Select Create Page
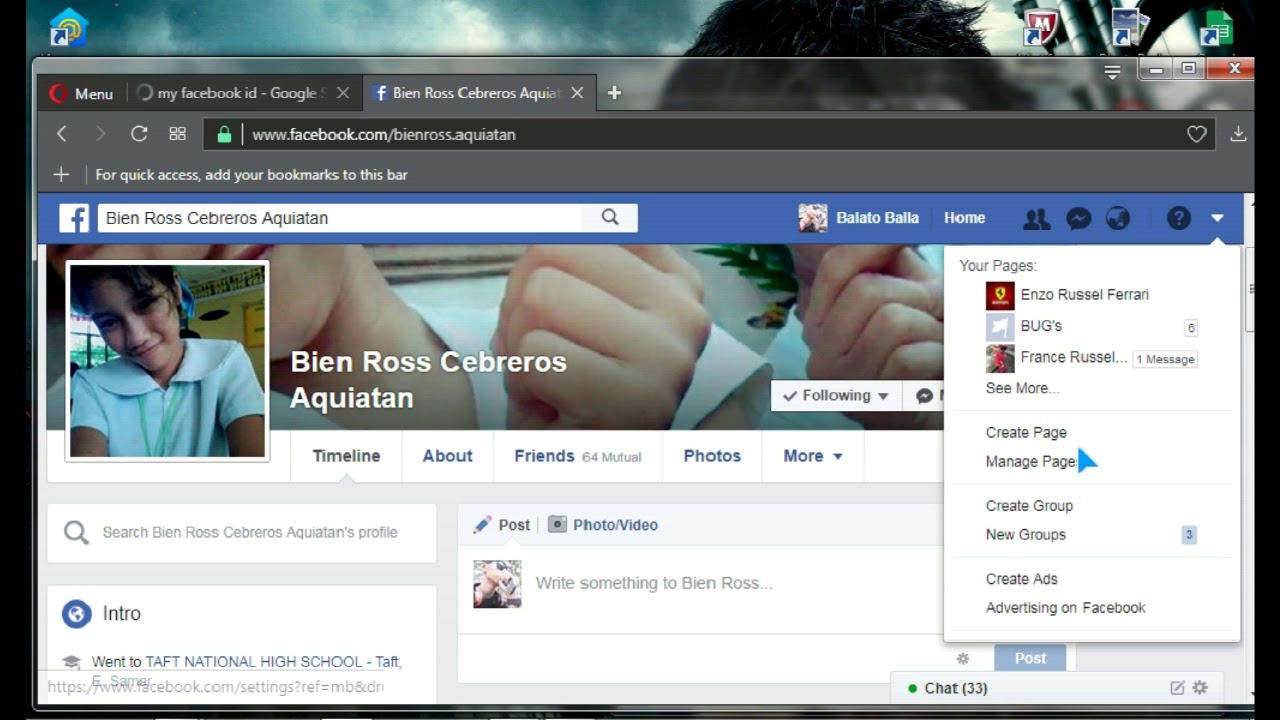 click(1026, 432)
